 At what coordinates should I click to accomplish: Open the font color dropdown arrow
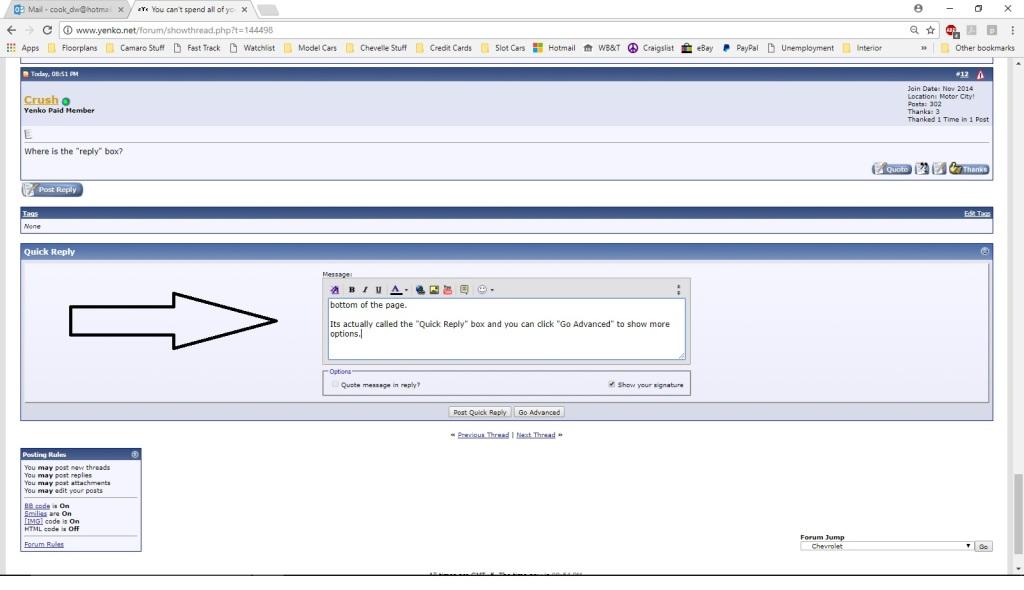click(x=406, y=290)
